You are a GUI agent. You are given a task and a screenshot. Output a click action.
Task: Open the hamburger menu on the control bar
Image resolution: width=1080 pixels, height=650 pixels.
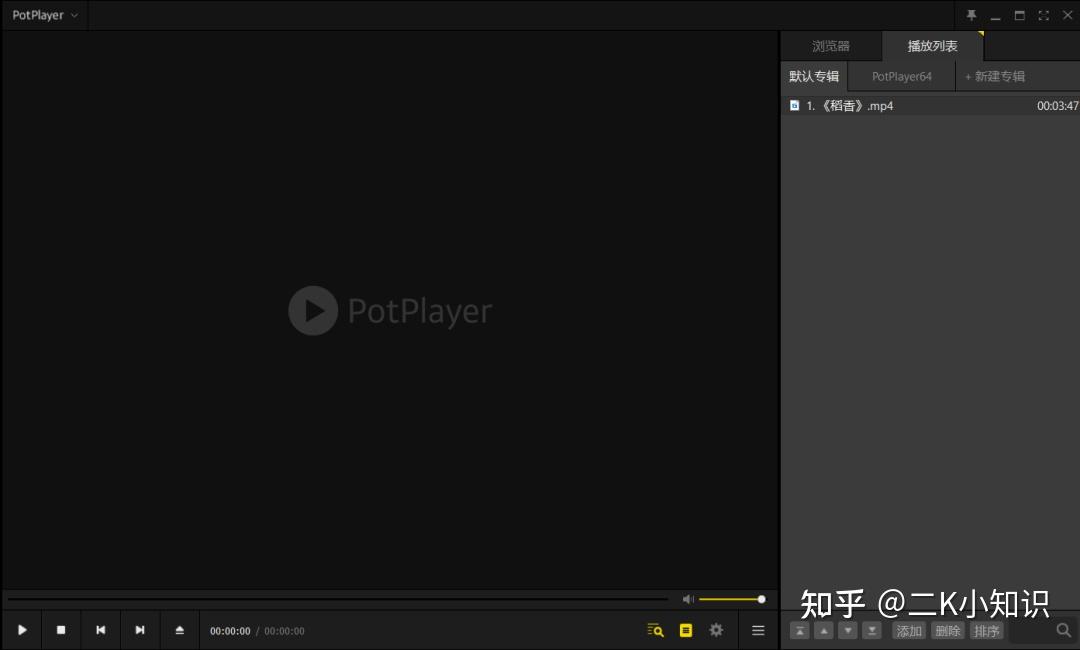pos(757,630)
